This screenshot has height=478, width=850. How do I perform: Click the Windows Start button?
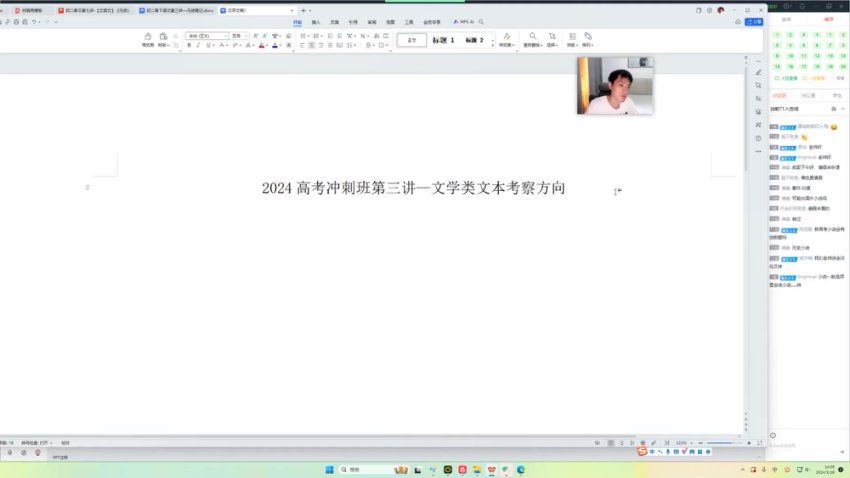[328, 469]
